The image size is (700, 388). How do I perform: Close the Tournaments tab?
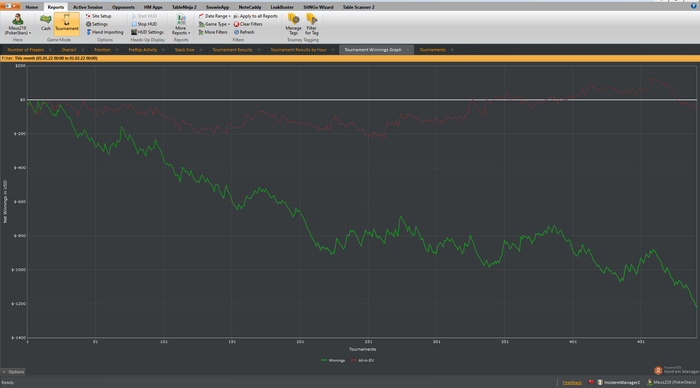(452, 50)
